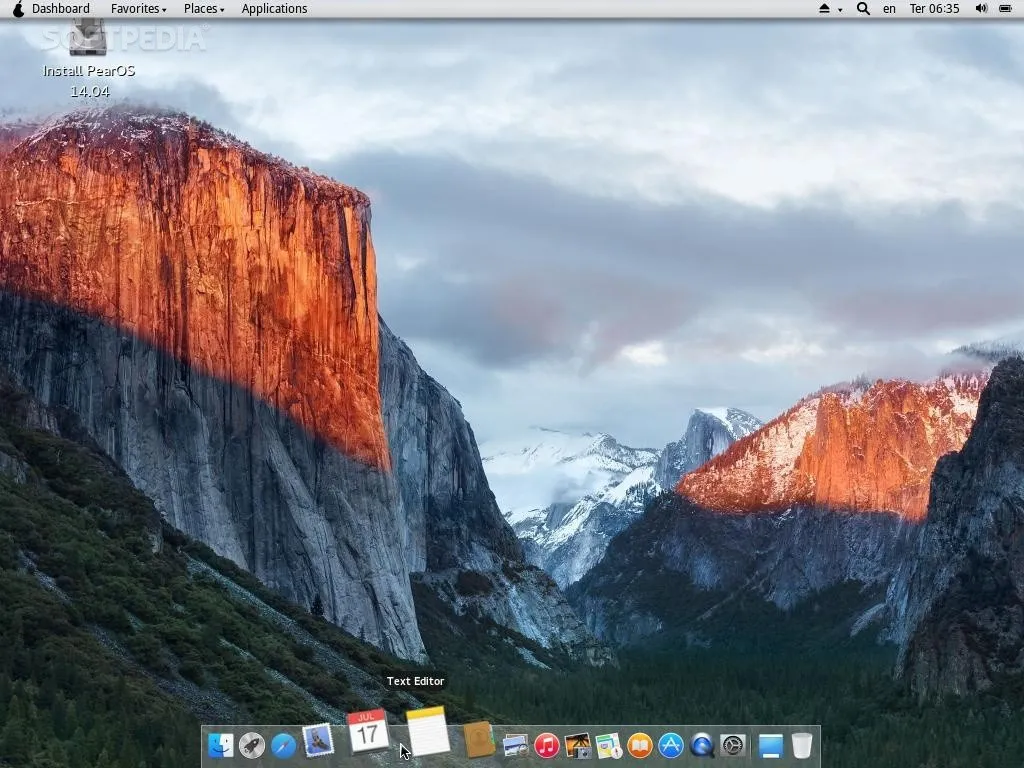Start iTunes from the dock
Image resolution: width=1024 pixels, height=768 pixels.
tap(546, 745)
